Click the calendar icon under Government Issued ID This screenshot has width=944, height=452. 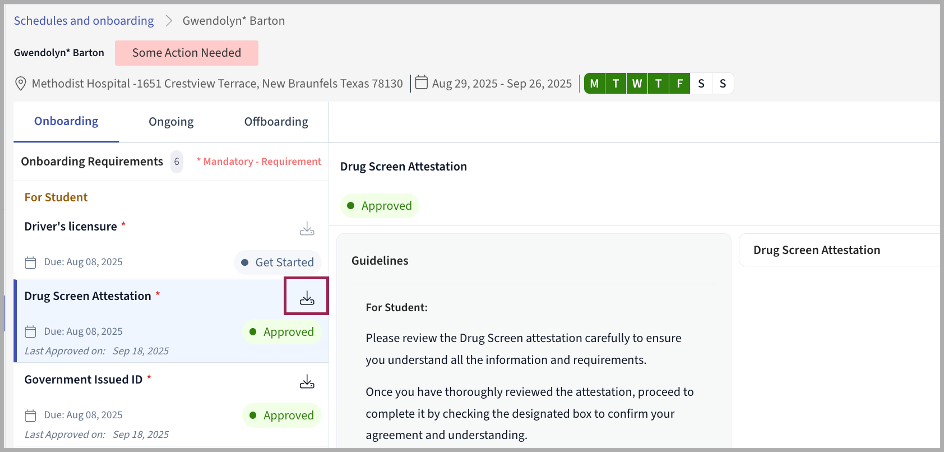click(x=31, y=415)
